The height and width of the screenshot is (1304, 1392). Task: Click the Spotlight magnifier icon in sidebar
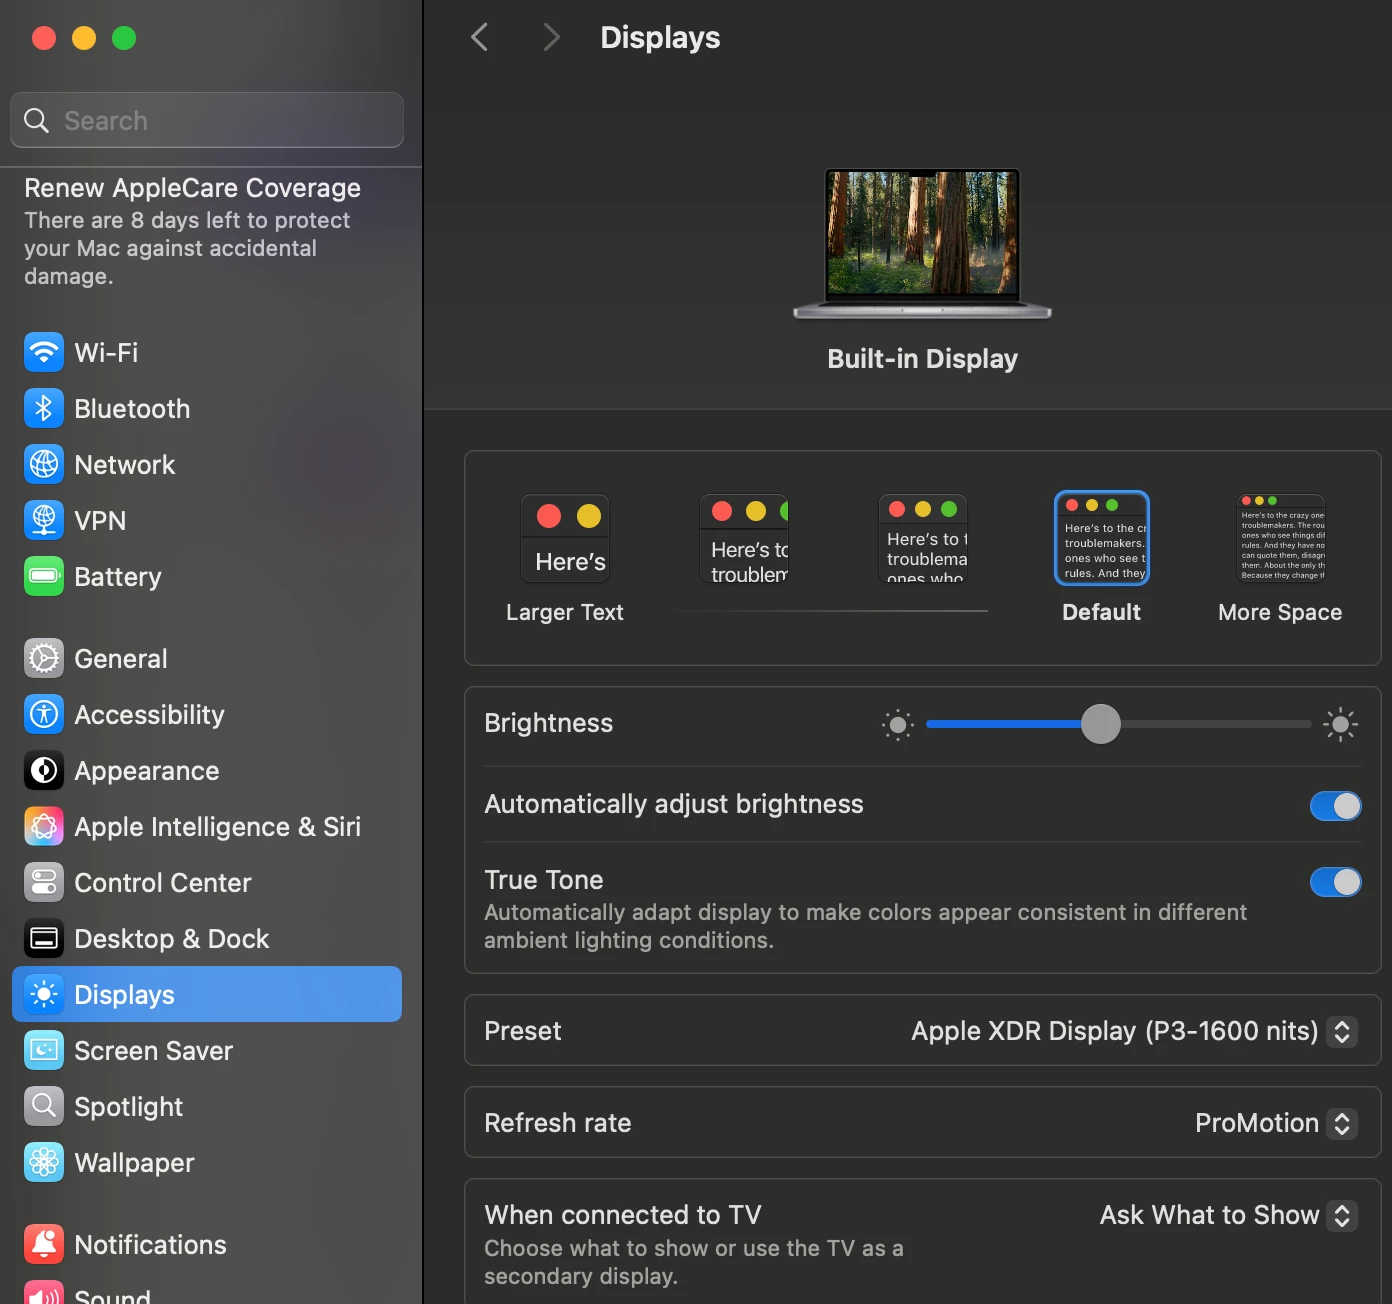pyautogui.click(x=44, y=1106)
